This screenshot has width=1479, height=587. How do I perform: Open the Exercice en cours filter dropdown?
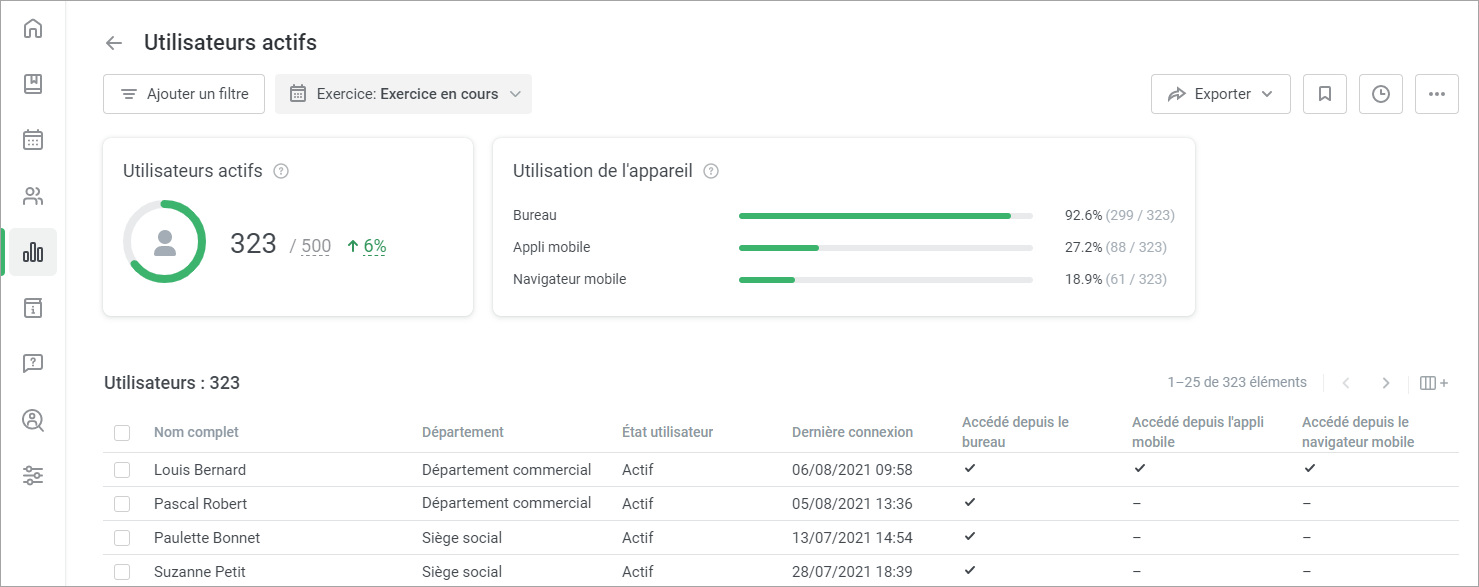[403, 93]
